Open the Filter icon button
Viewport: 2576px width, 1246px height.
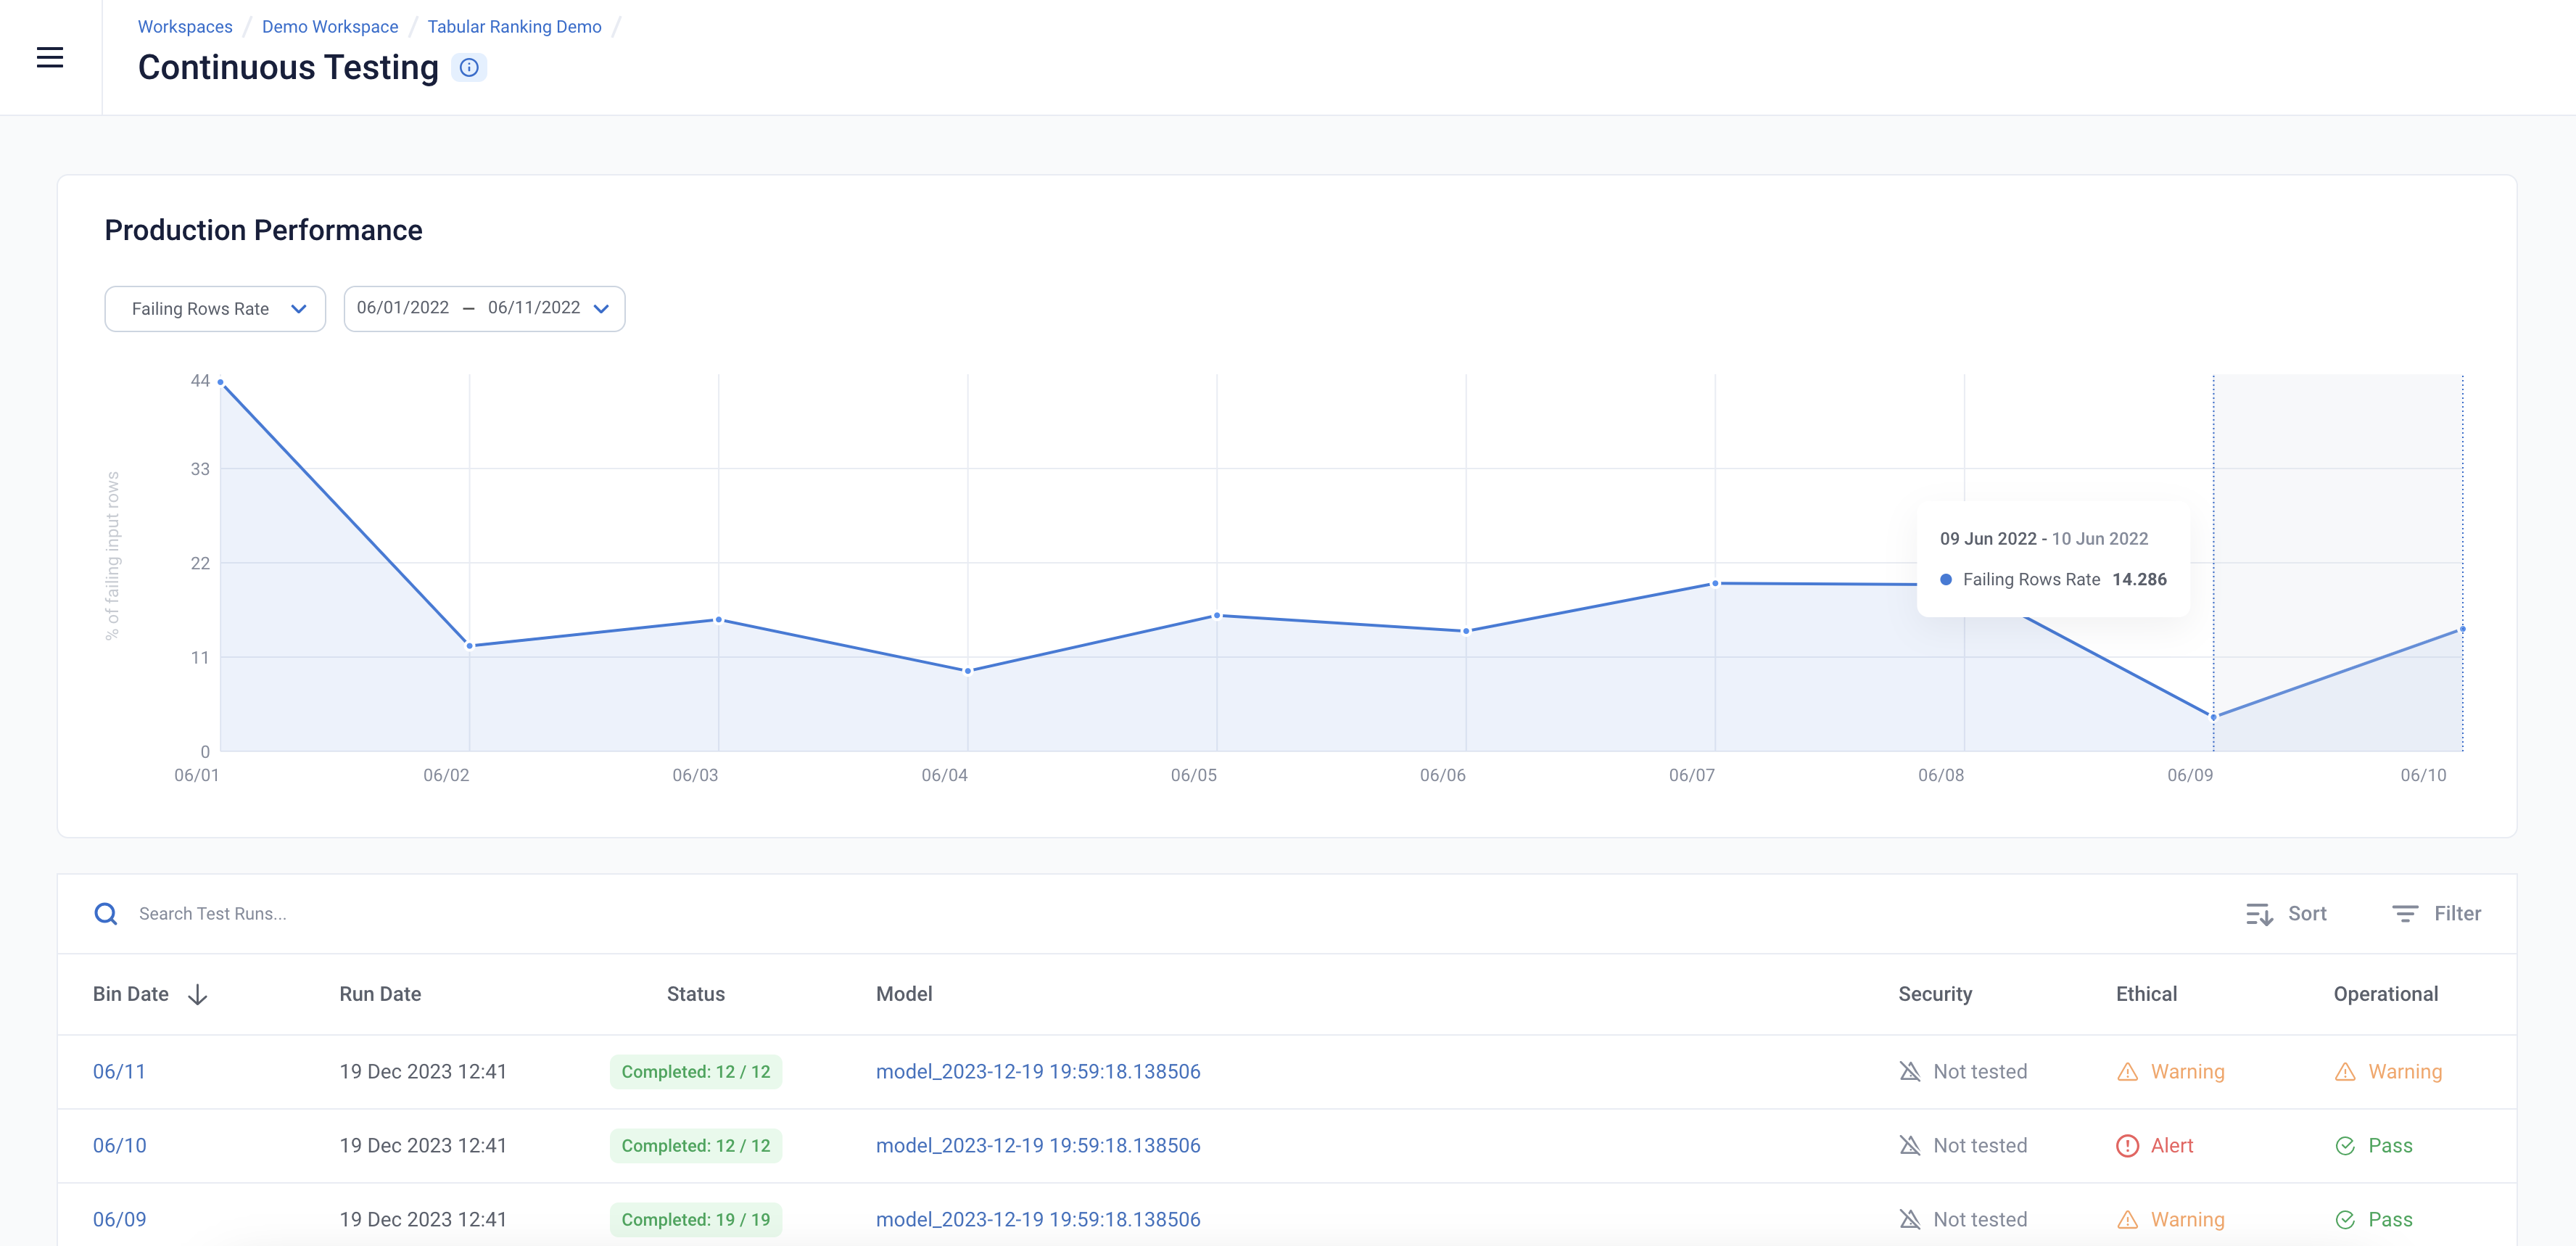coord(2405,914)
